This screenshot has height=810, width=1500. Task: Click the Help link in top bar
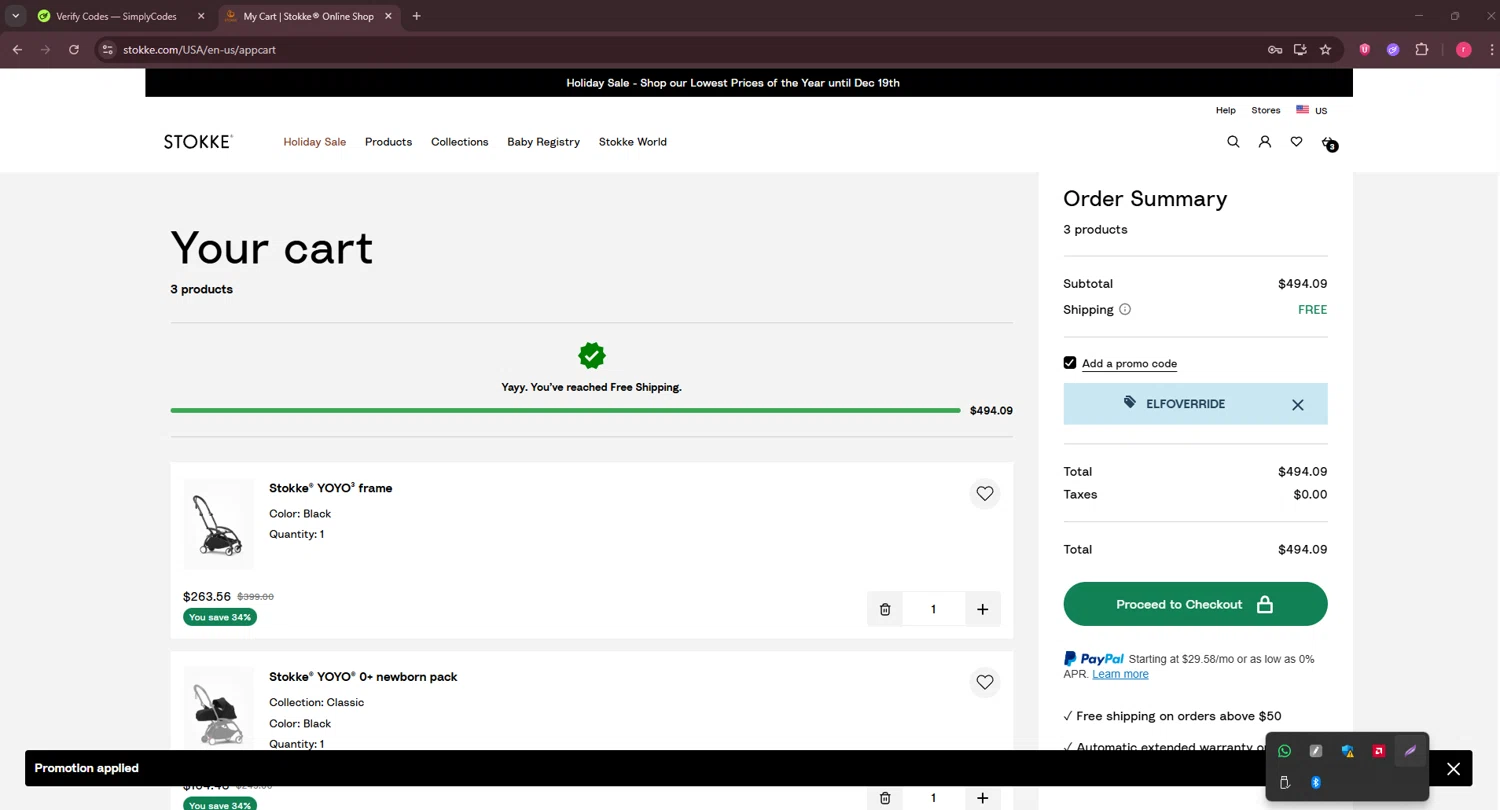pos(1225,111)
